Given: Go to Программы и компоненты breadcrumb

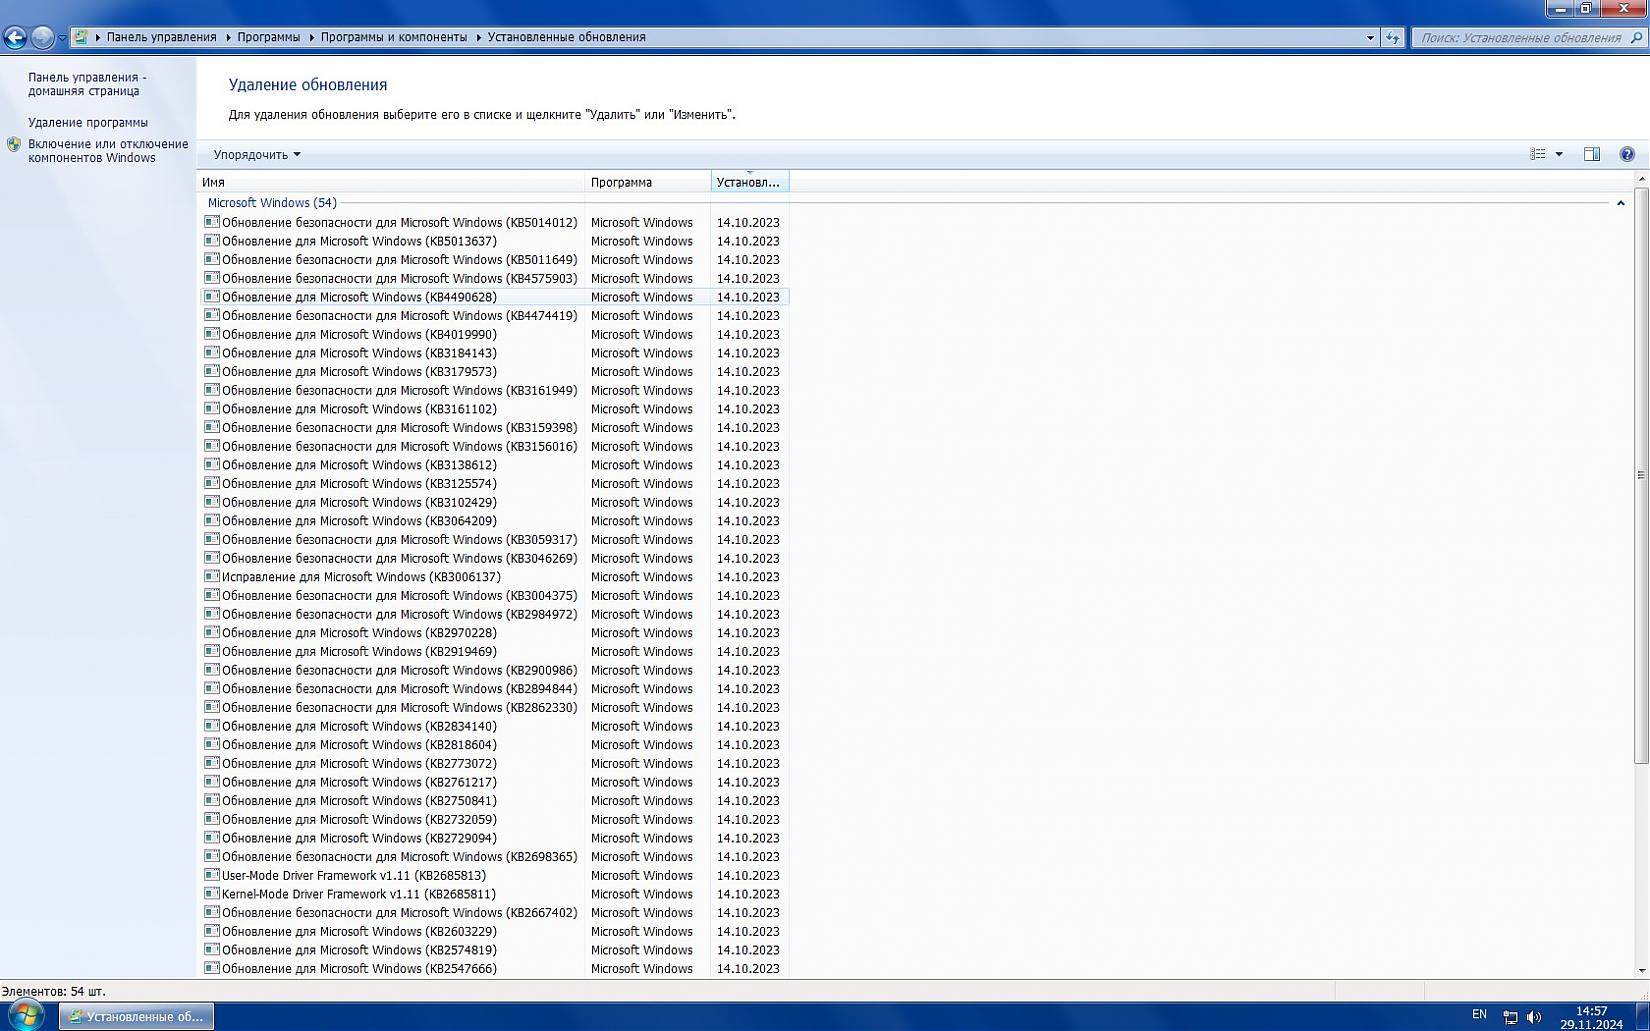Looking at the screenshot, I should tap(394, 37).
